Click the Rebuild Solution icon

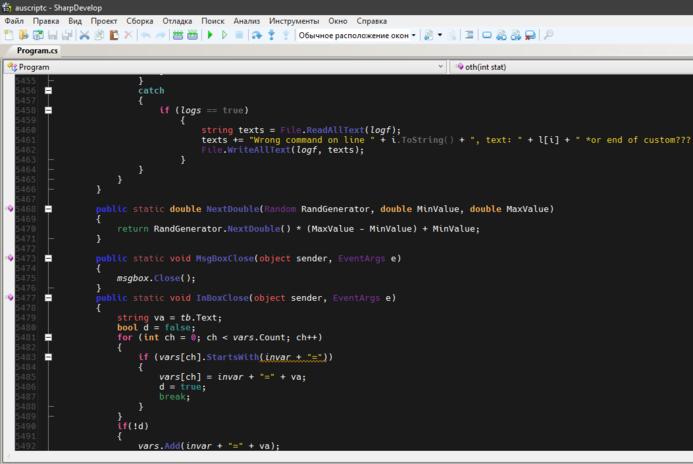[192, 35]
